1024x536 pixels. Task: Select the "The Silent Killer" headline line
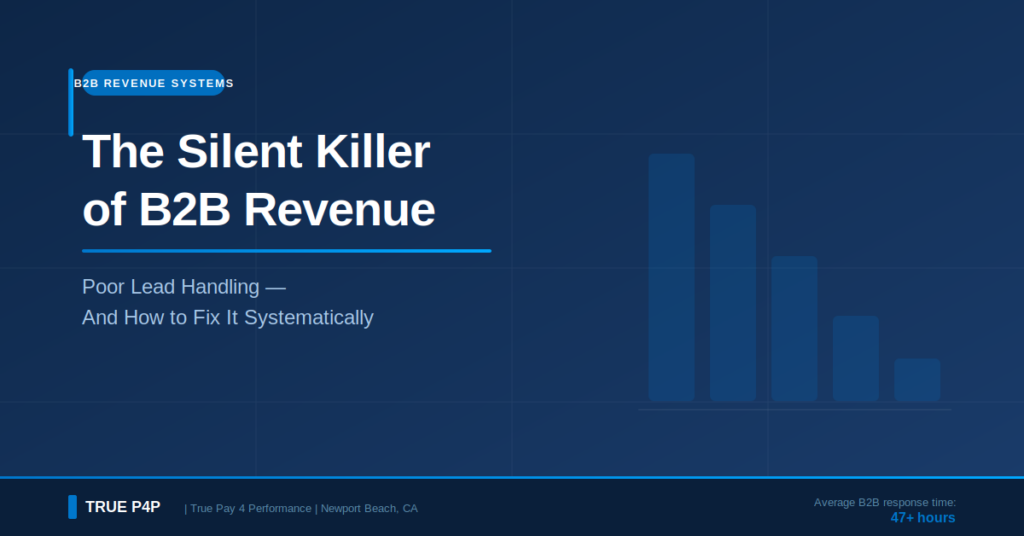pos(256,152)
